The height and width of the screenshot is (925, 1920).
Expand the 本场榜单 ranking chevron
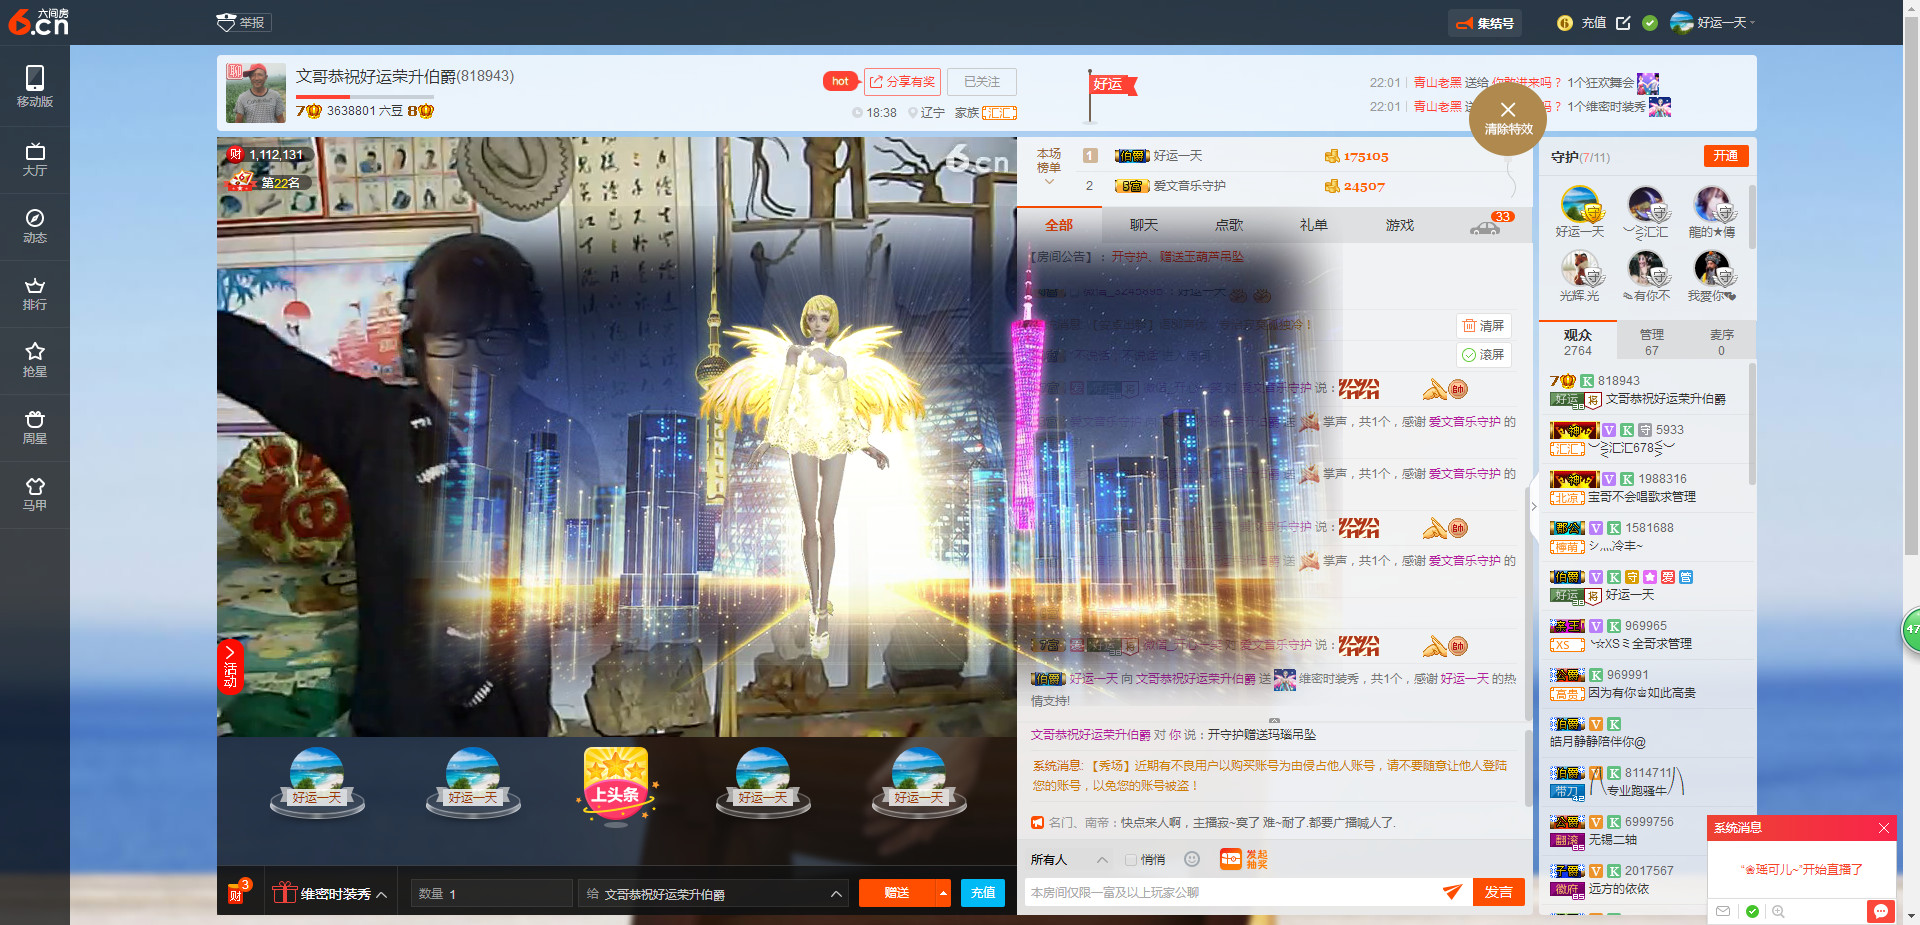point(1049,183)
